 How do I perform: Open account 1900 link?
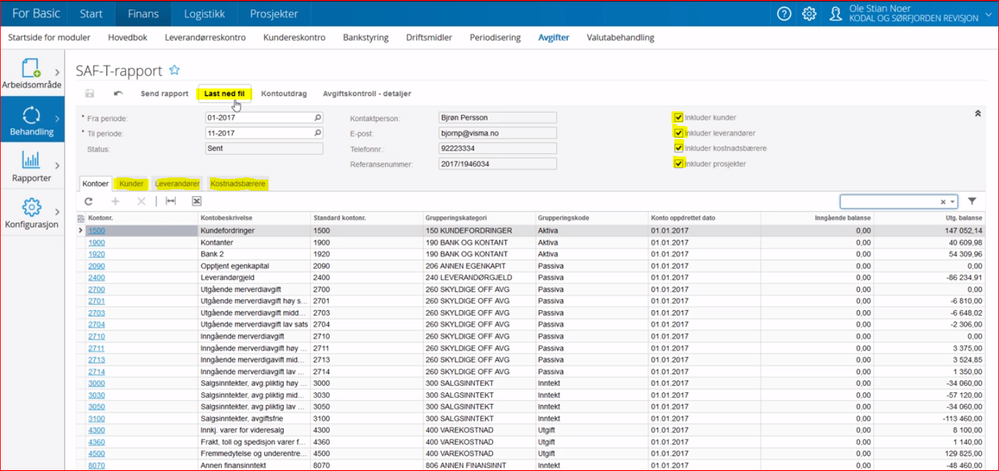tap(97, 242)
